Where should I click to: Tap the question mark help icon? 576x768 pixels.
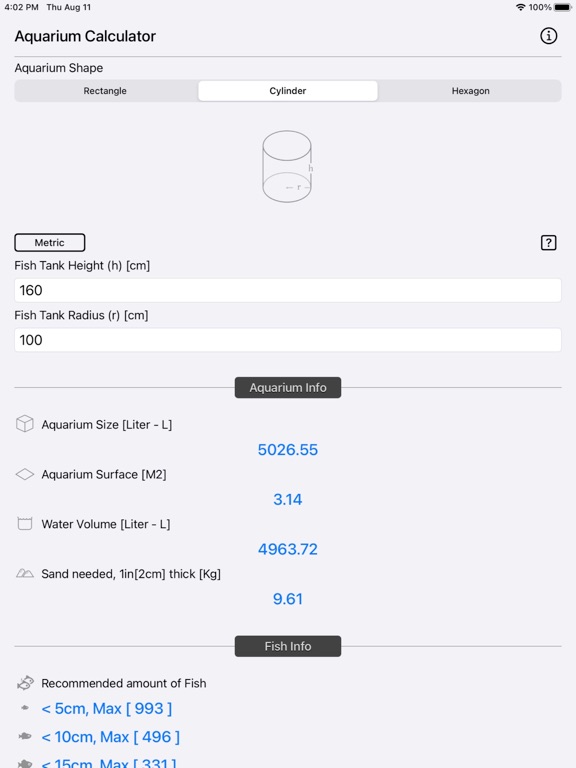pos(548,242)
